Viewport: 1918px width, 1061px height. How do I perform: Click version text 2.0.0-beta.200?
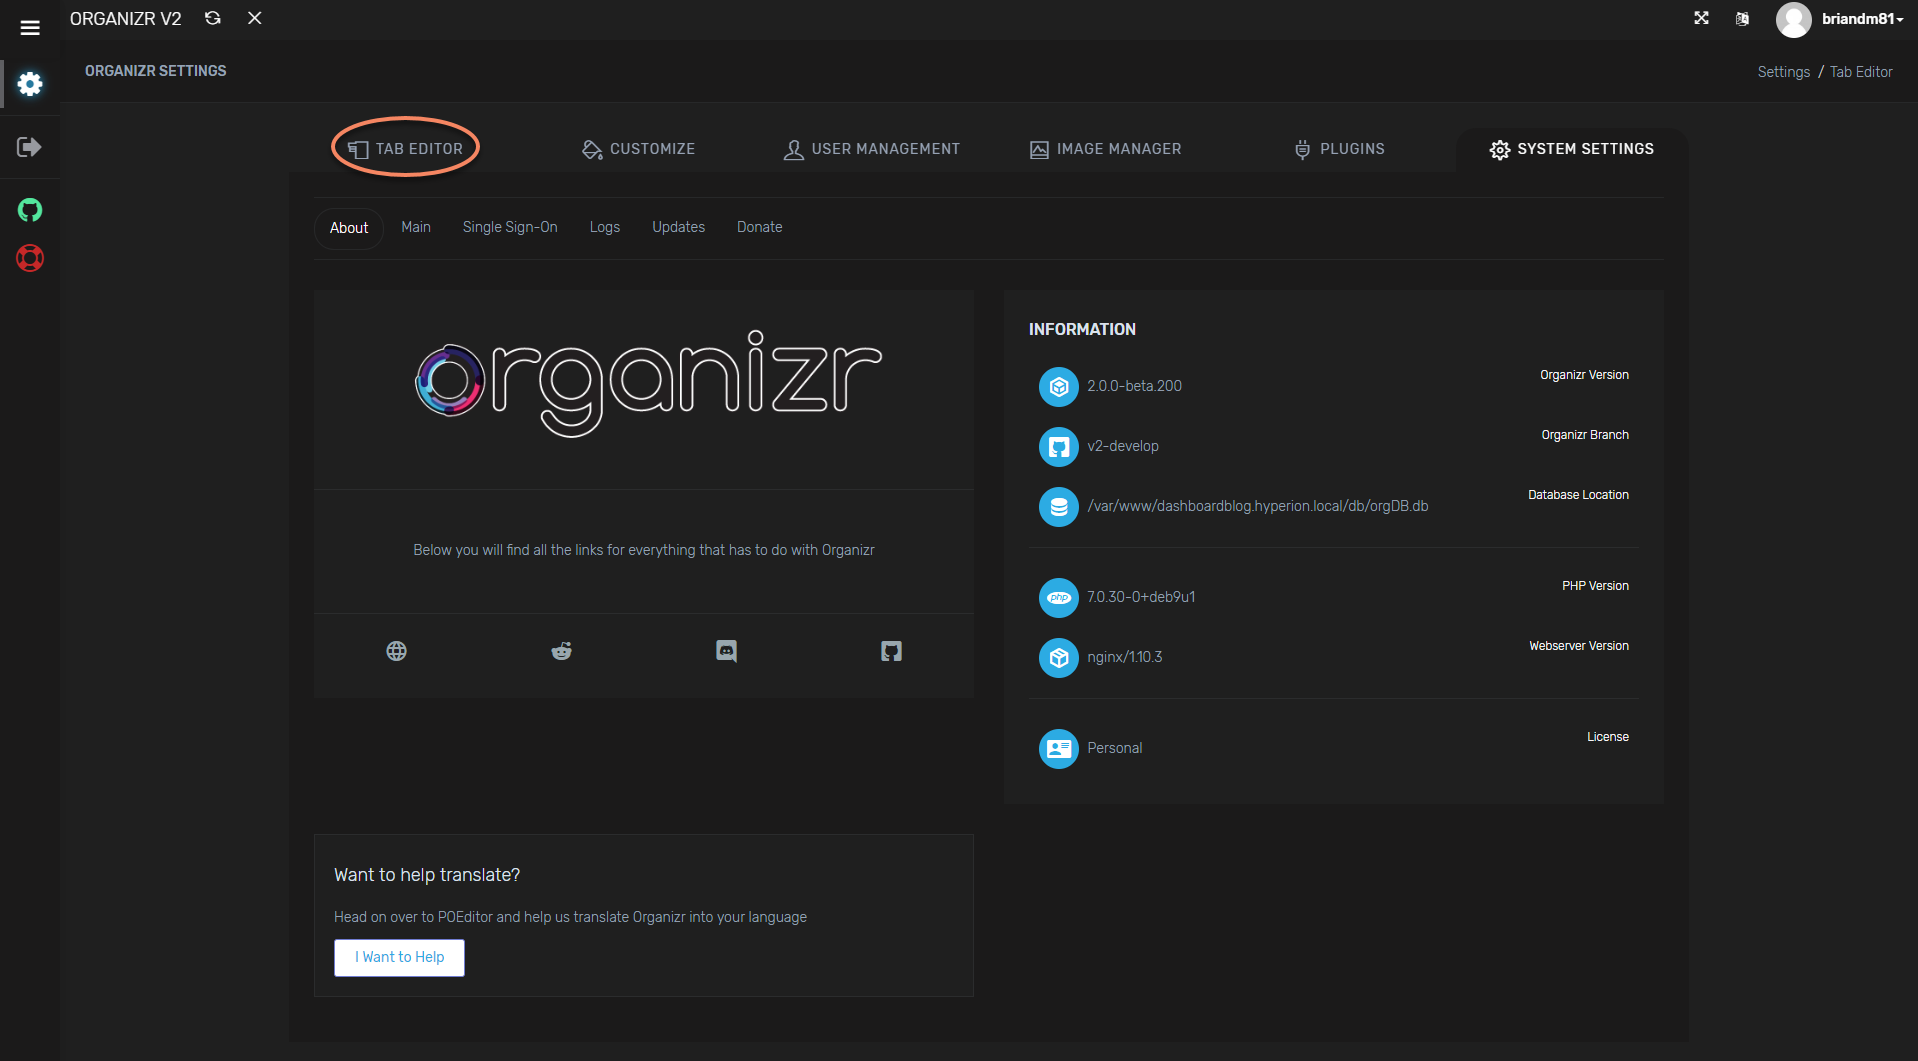click(x=1134, y=386)
